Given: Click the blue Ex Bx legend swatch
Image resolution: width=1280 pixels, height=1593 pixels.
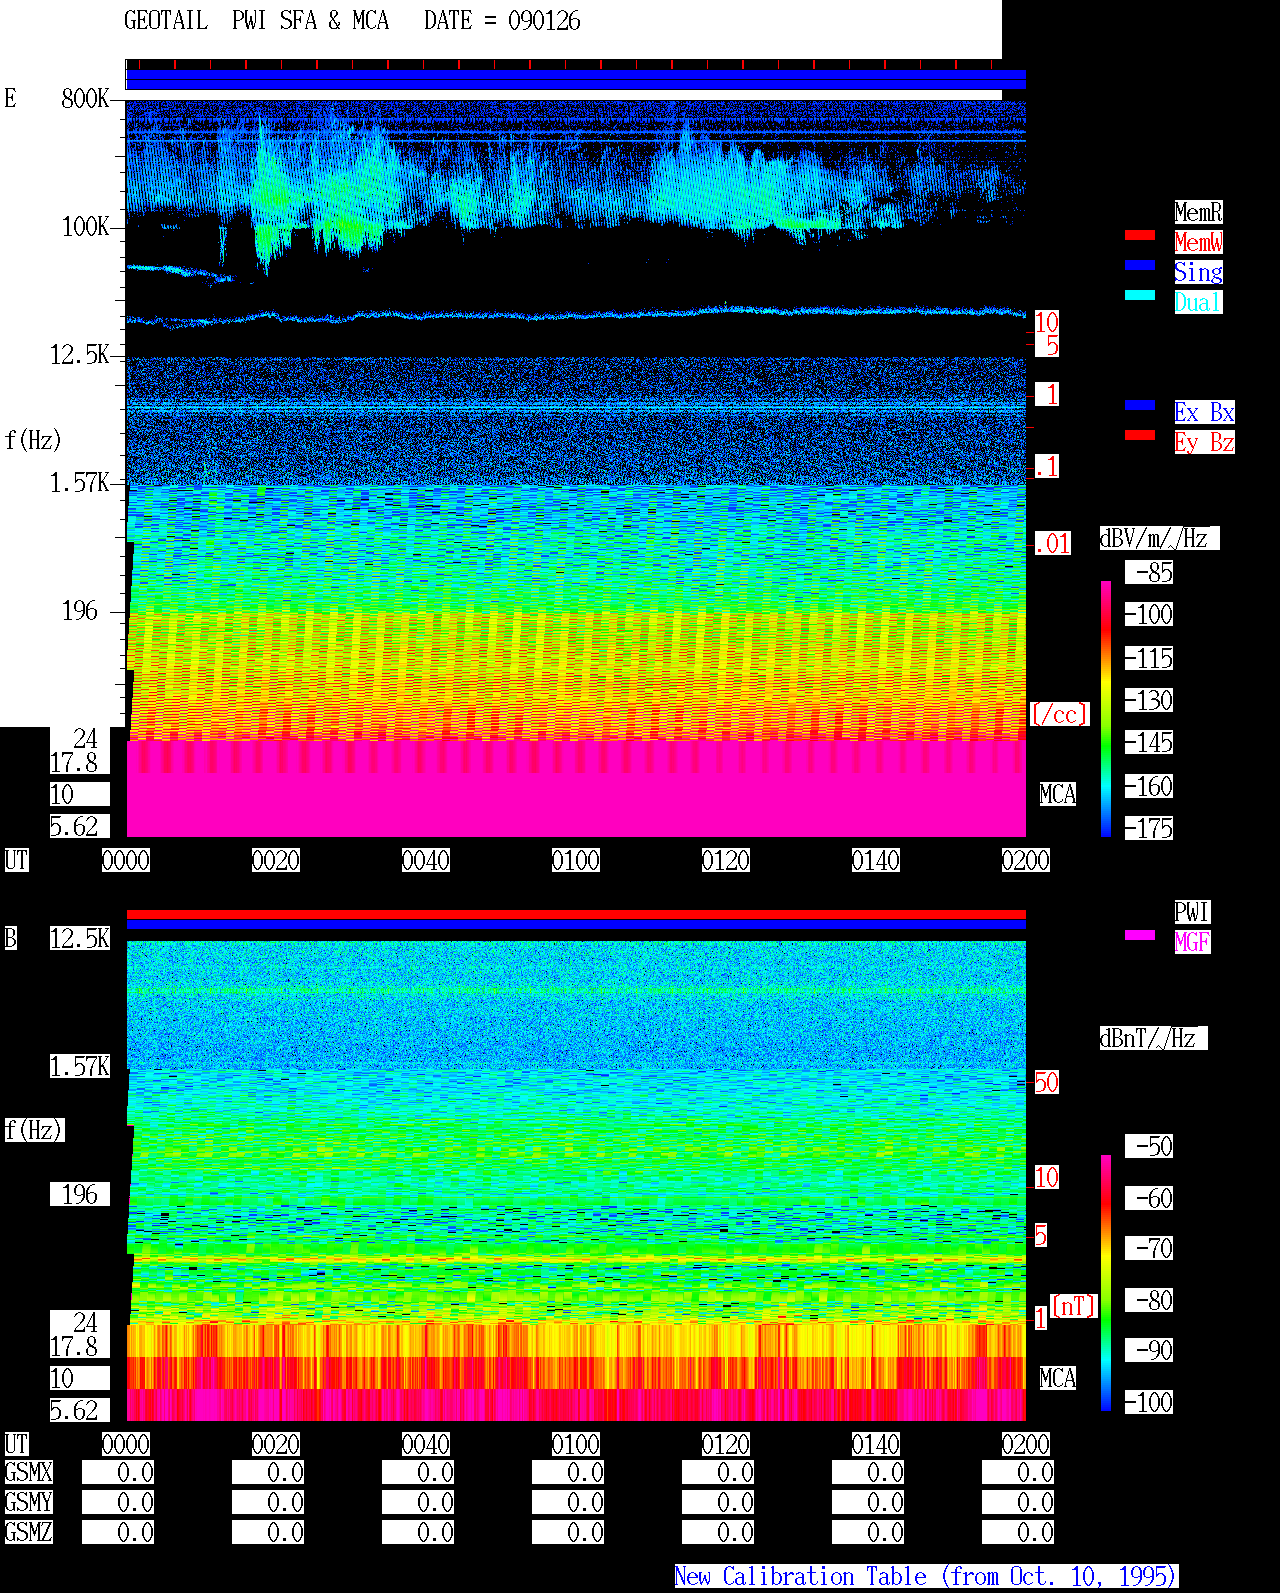Looking at the screenshot, I should [x=1140, y=405].
